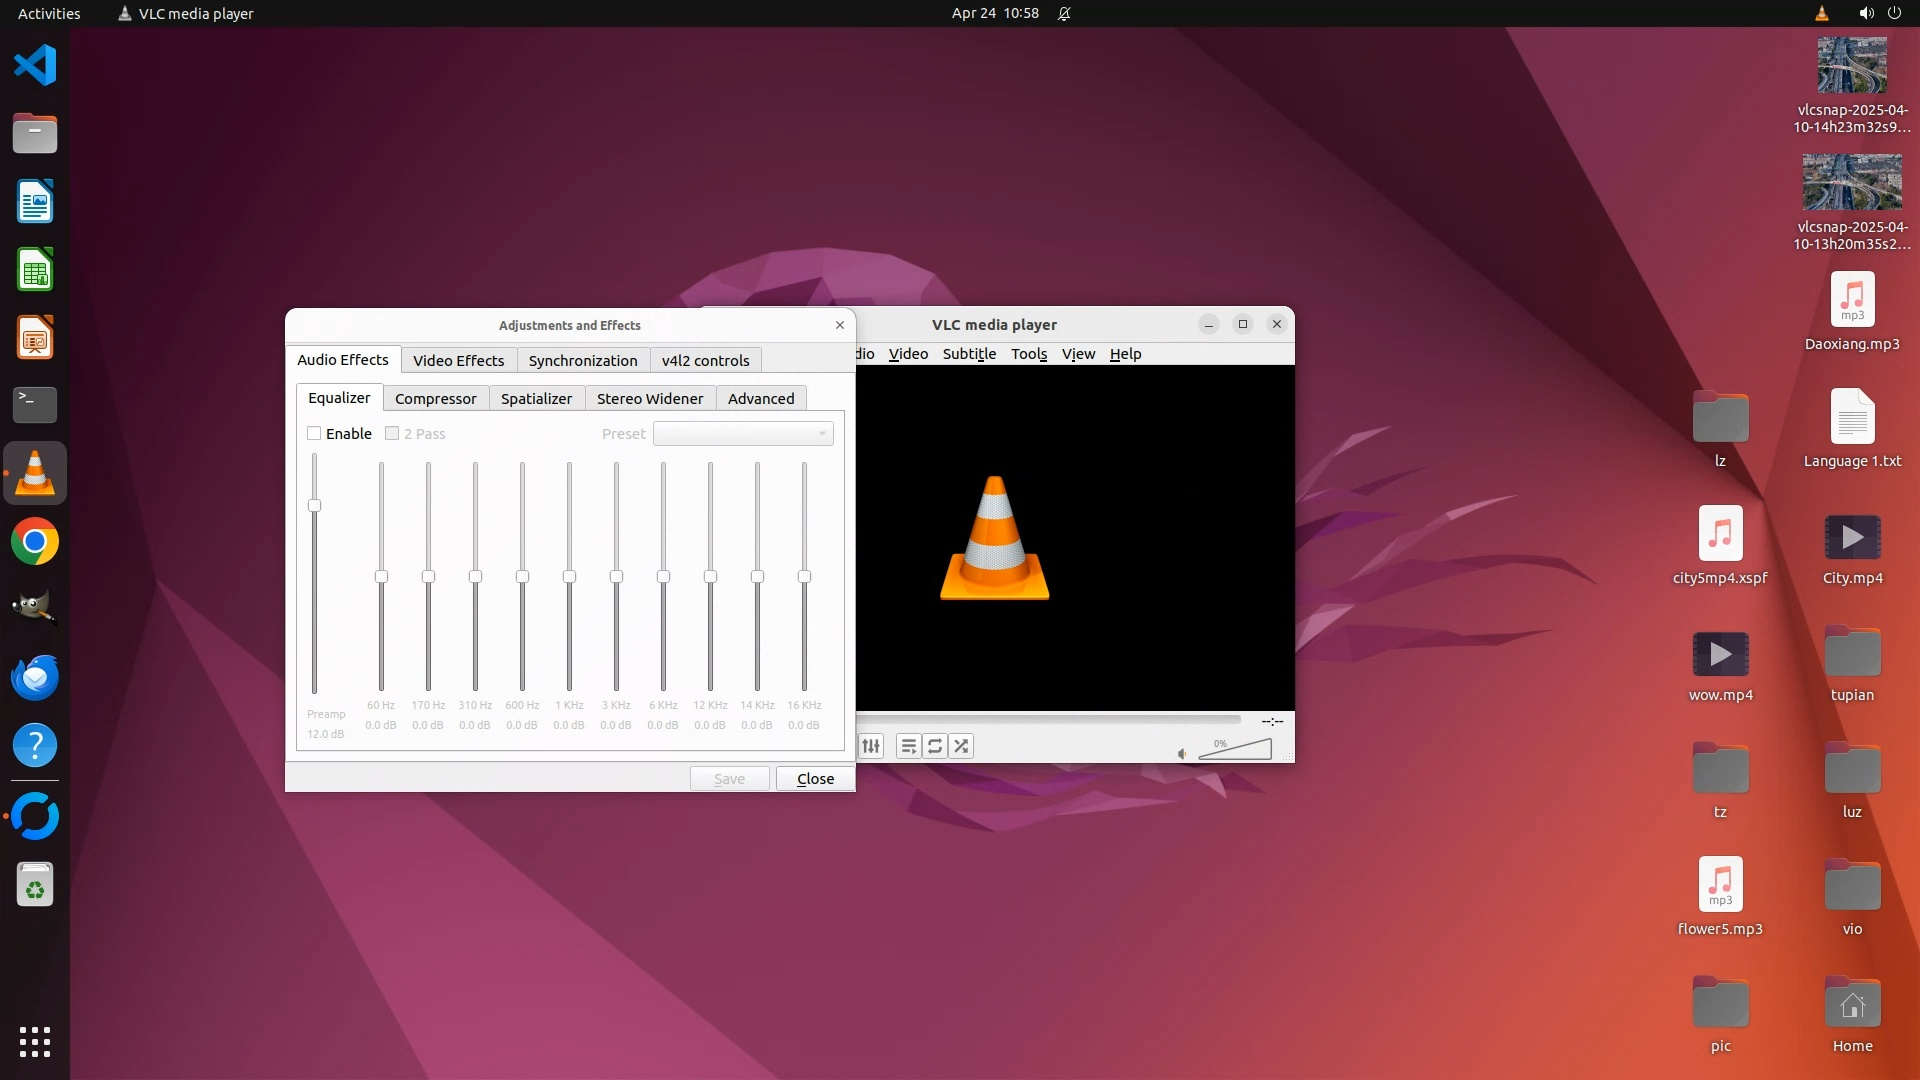Open system volume indicator in top bar

(x=1866, y=13)
